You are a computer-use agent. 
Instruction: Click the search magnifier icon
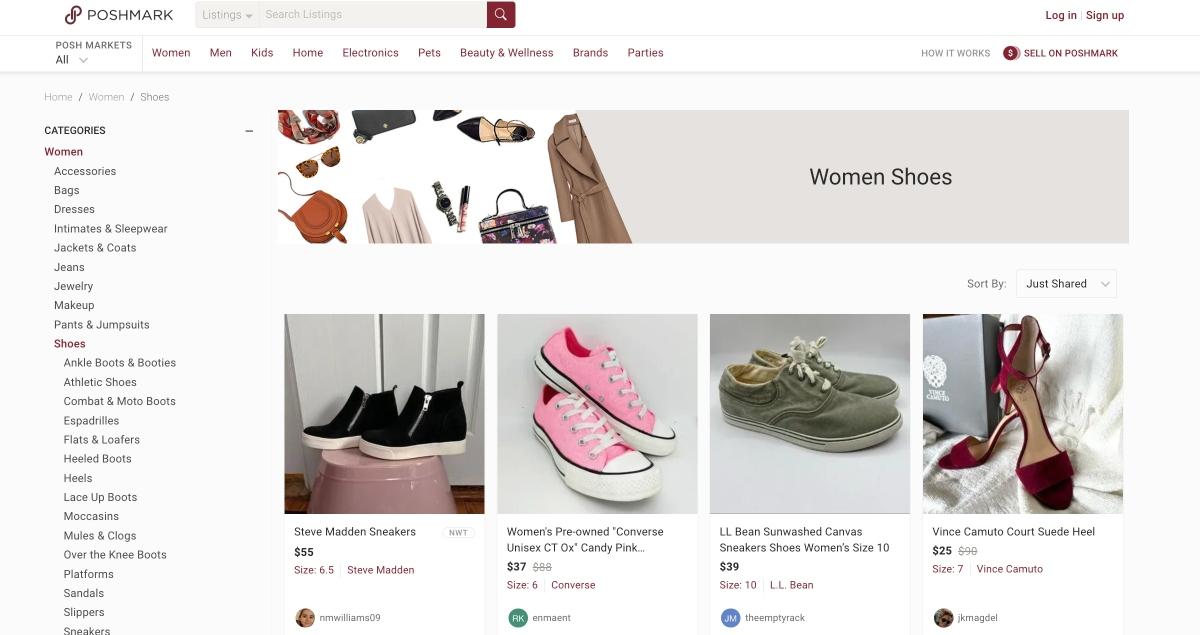tap(499, 14)
